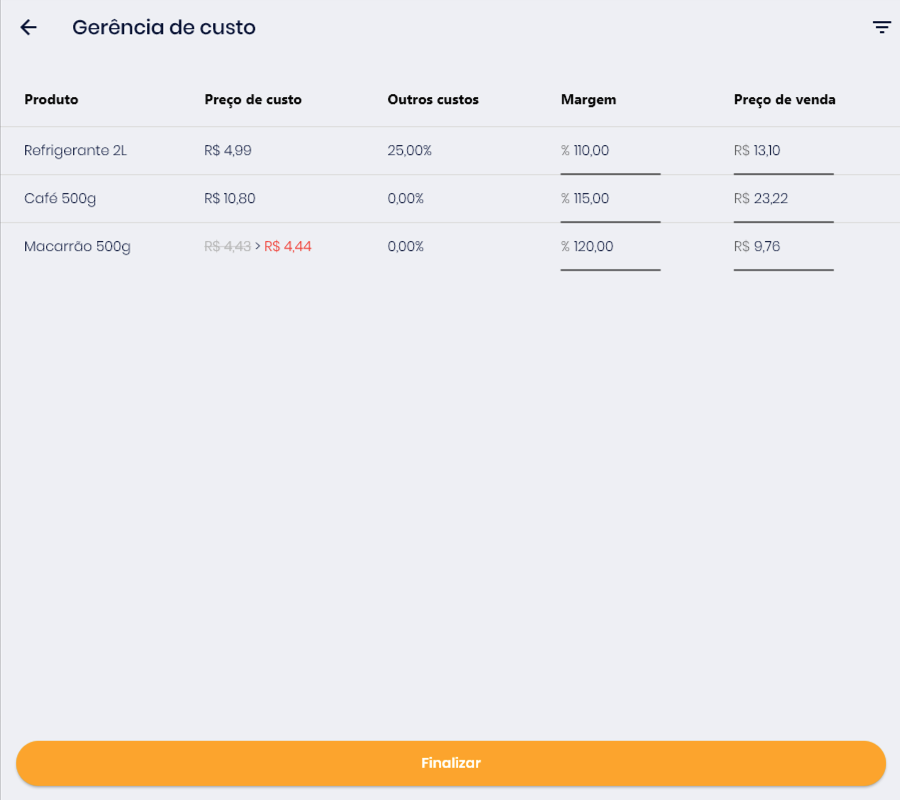The image size is (900, 800).
Task: Edit the Café 500g margin field
Action: click(x=610, y=200)
